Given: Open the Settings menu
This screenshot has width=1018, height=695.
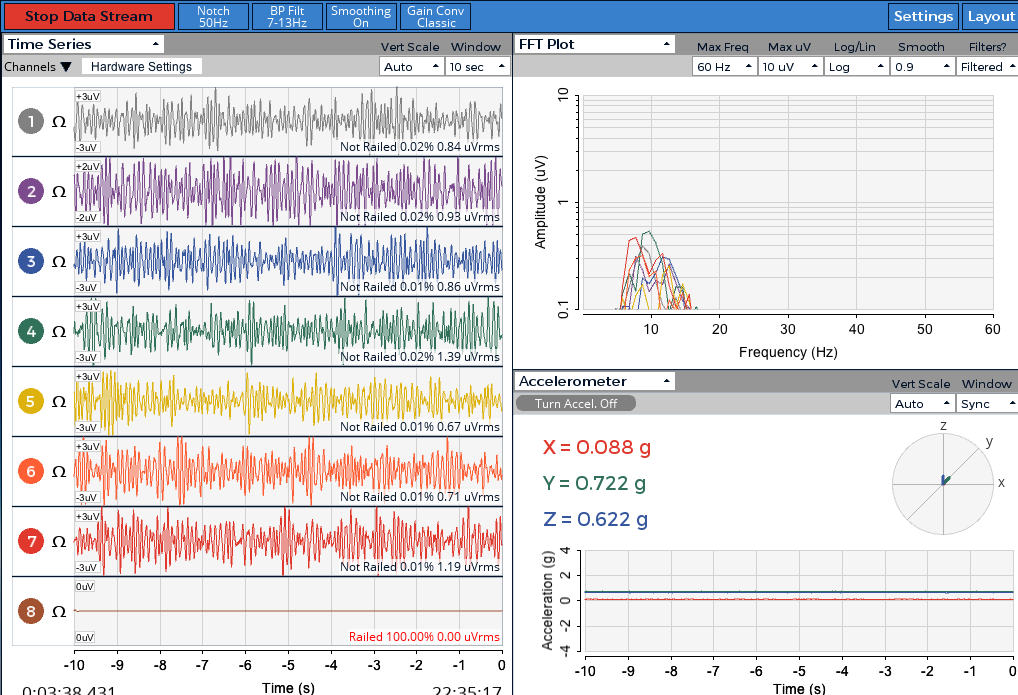Looking at the screenshot, I should 923,16.
